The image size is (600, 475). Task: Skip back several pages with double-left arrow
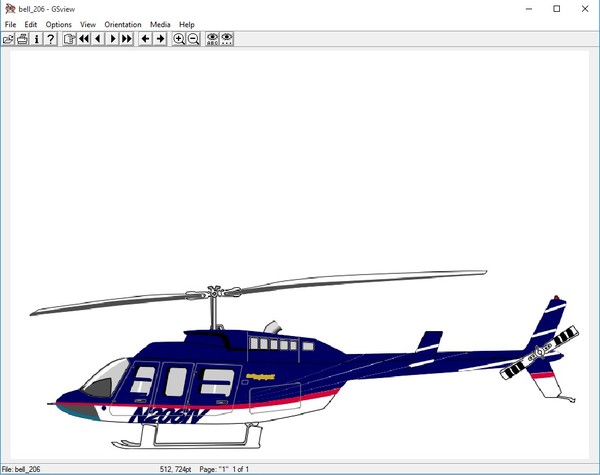pos(84,39)
